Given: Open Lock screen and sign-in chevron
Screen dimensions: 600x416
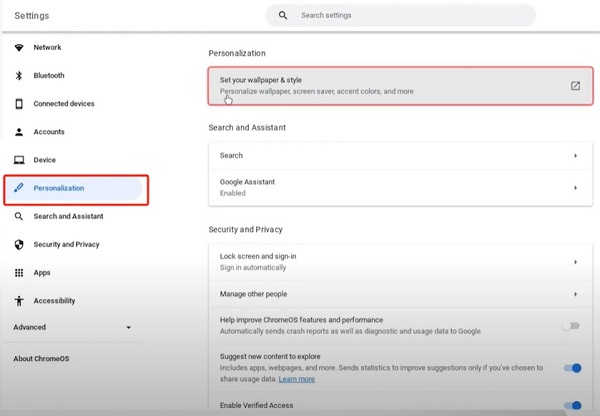Looking at the screenshot, I should (x=575, y=262).
